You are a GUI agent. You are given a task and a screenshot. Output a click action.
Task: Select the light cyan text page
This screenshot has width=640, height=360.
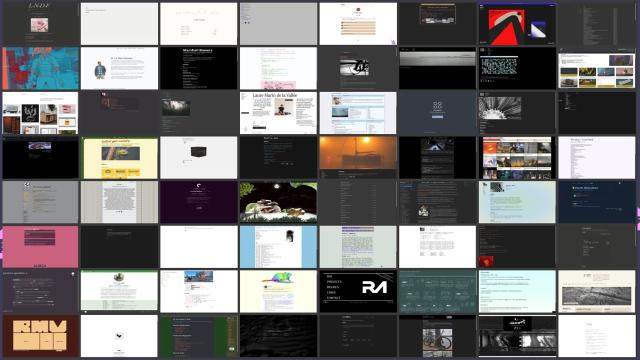coord(517,291)
